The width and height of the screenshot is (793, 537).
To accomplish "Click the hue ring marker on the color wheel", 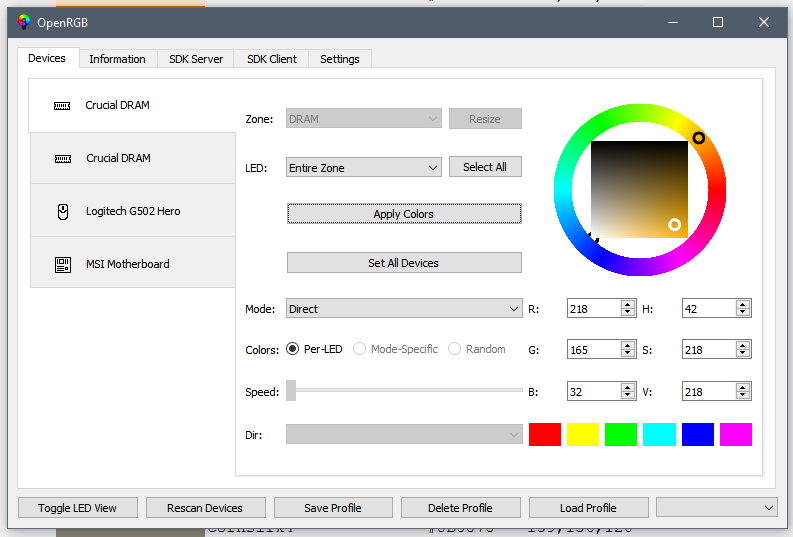I will [698, 138].
